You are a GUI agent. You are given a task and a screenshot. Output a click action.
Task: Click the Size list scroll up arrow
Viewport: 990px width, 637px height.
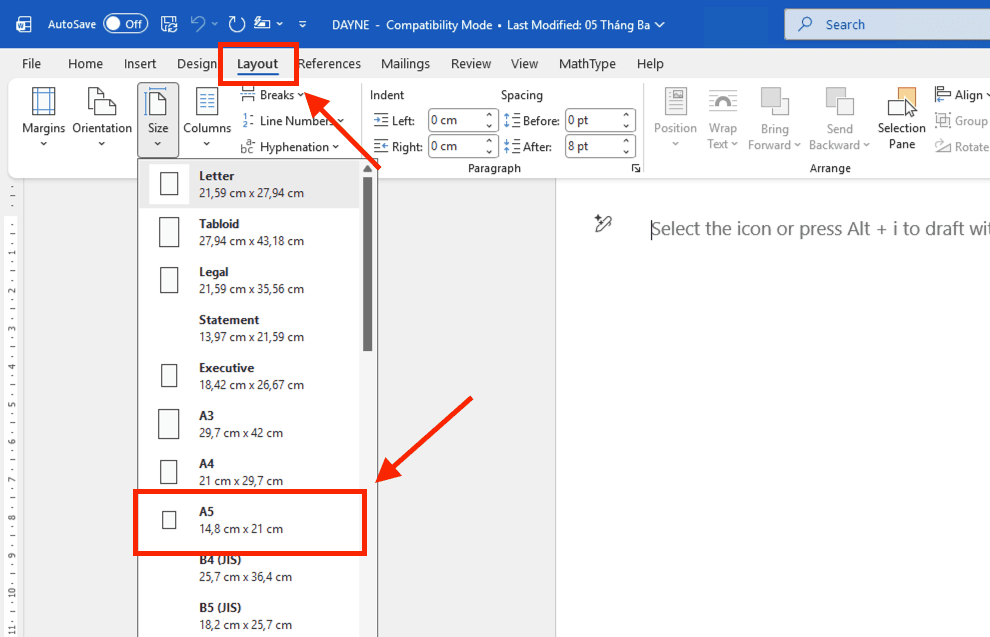(x=367, y=169)
